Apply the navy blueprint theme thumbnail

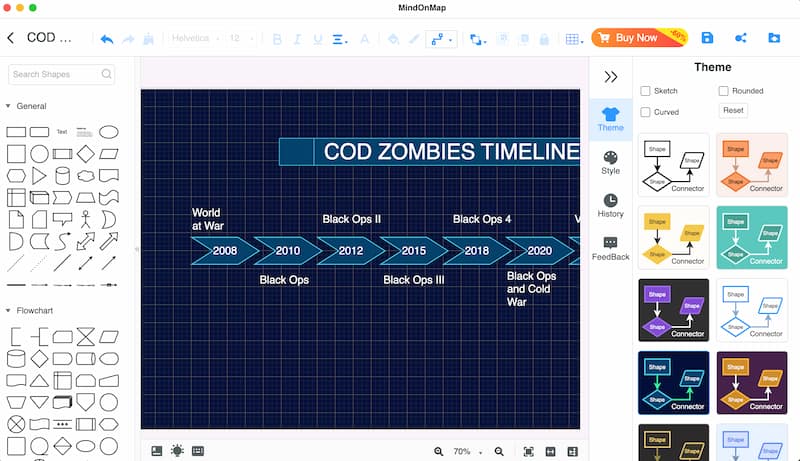coord(673,383)
